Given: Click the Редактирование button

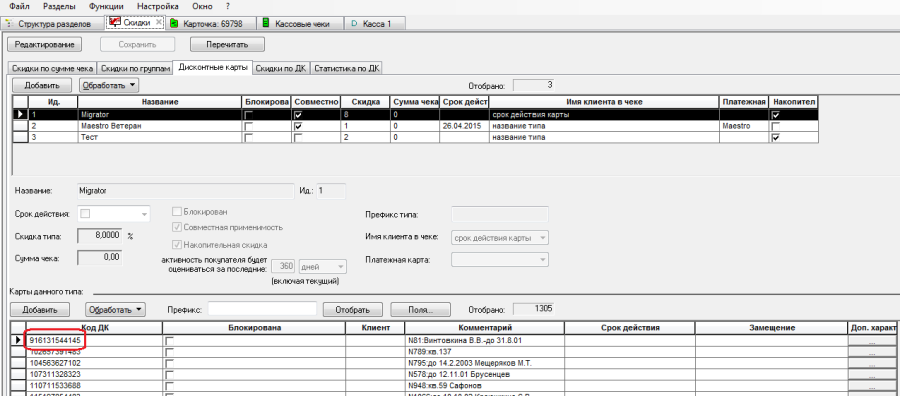Looking at the screenshot, I should tap(44, 44).
